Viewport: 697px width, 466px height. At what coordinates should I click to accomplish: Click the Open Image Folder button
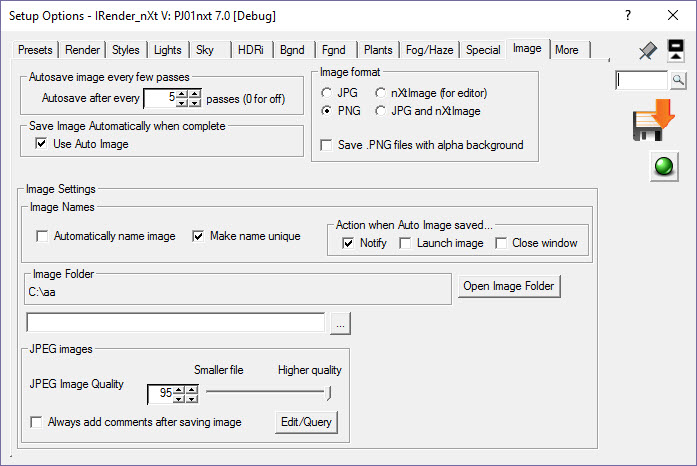510,287
